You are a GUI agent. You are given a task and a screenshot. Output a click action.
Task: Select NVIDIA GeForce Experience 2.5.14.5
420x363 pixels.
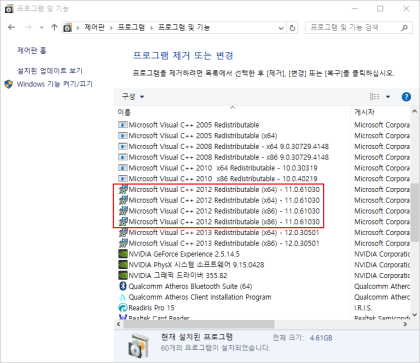tap(184, 254)
